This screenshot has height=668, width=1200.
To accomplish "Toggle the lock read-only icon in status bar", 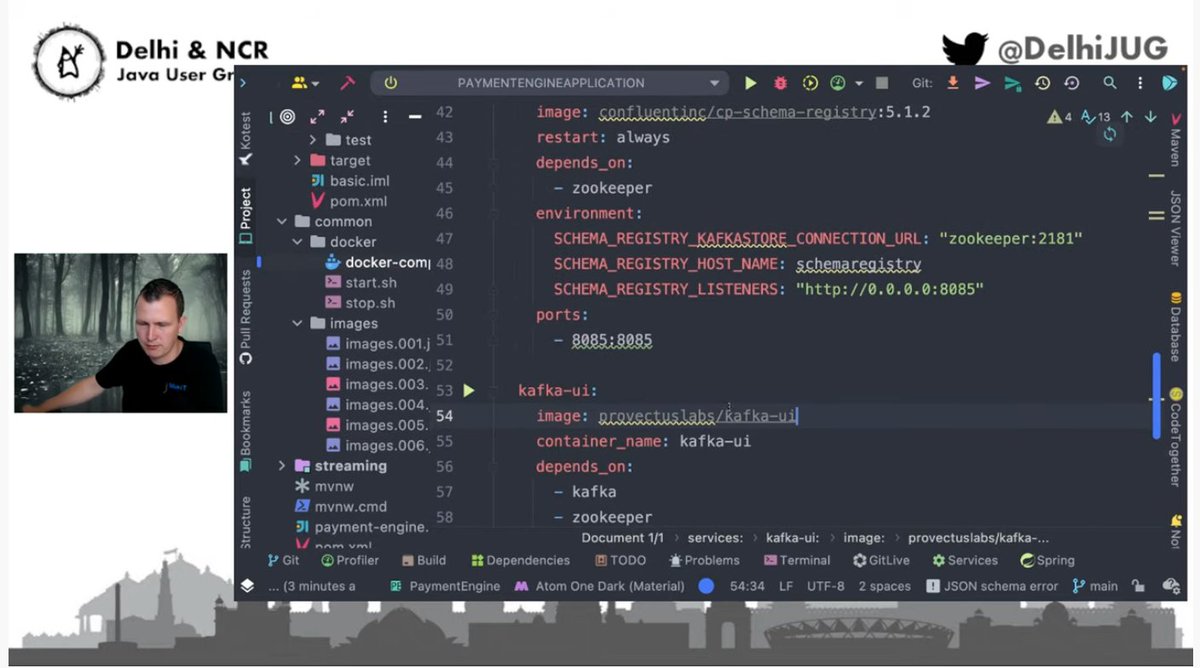I will (x=1138, y=586).
